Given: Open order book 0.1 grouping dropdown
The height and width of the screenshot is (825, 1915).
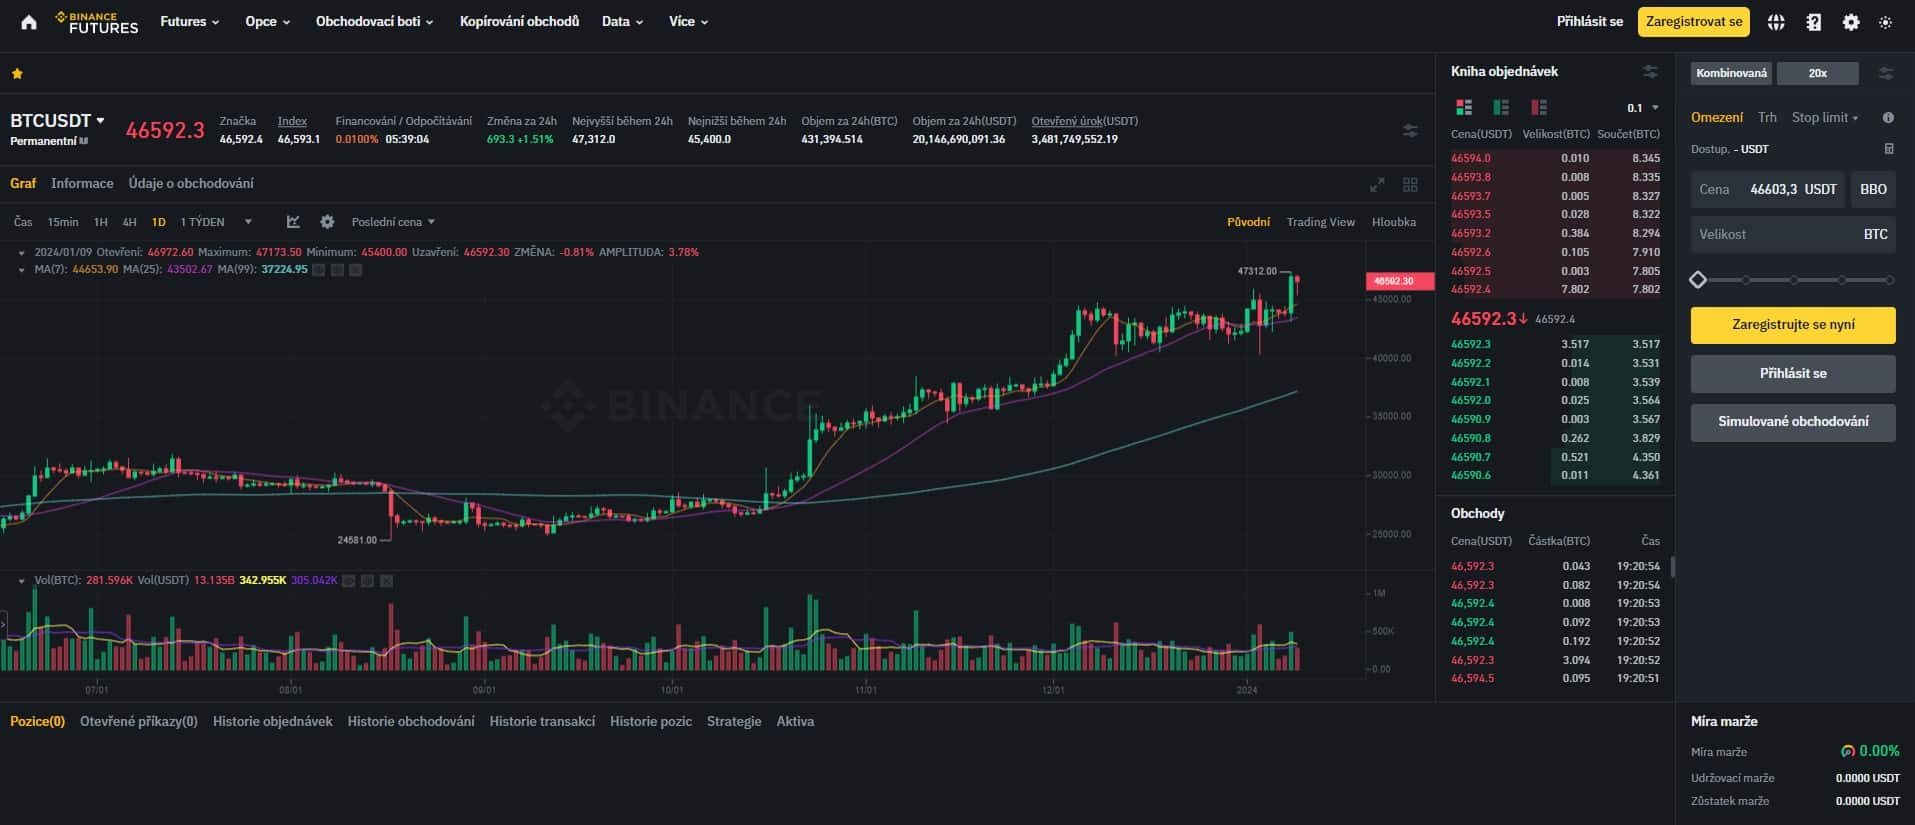Looking at the screenshot, I should tap(1643, 108).
